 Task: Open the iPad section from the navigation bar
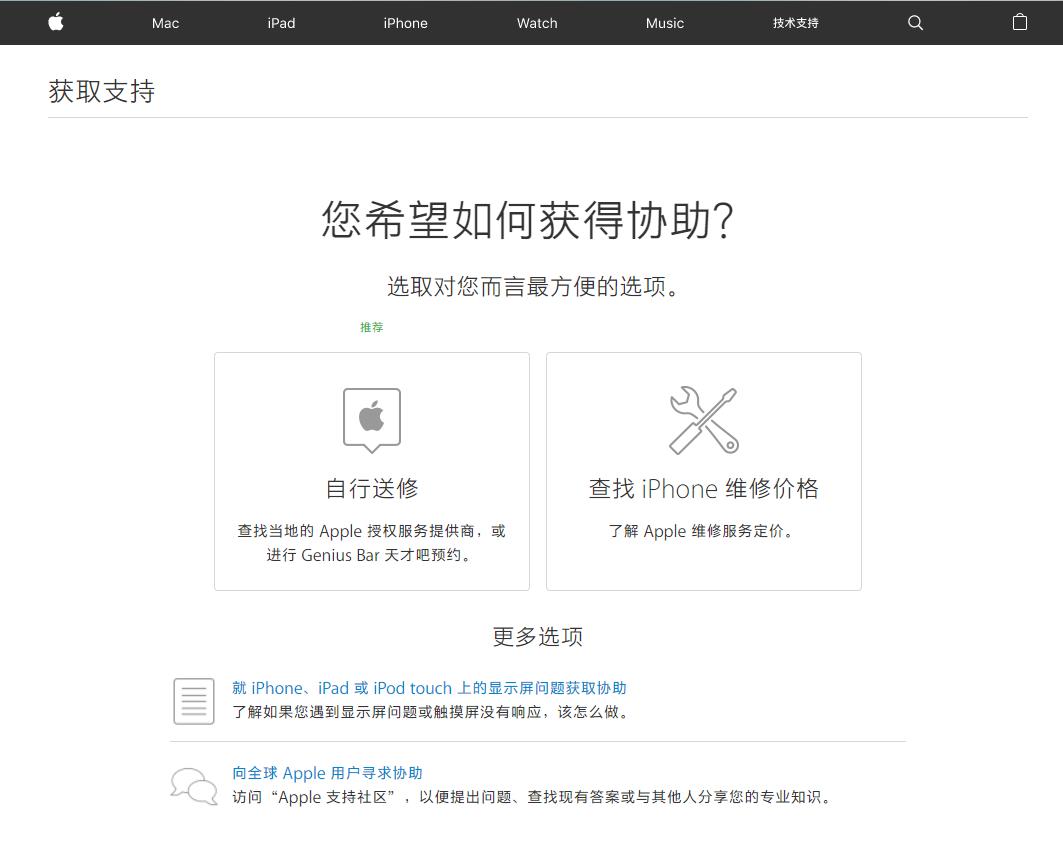coord(280,22)
